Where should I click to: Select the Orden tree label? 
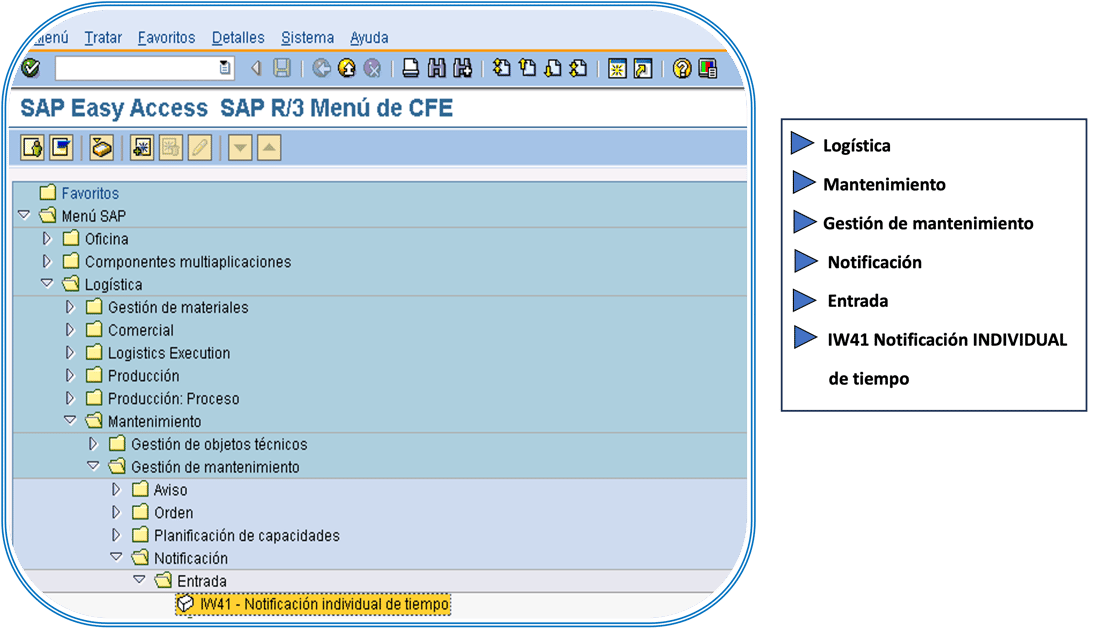pyautogui.click(x=174, y=513)
